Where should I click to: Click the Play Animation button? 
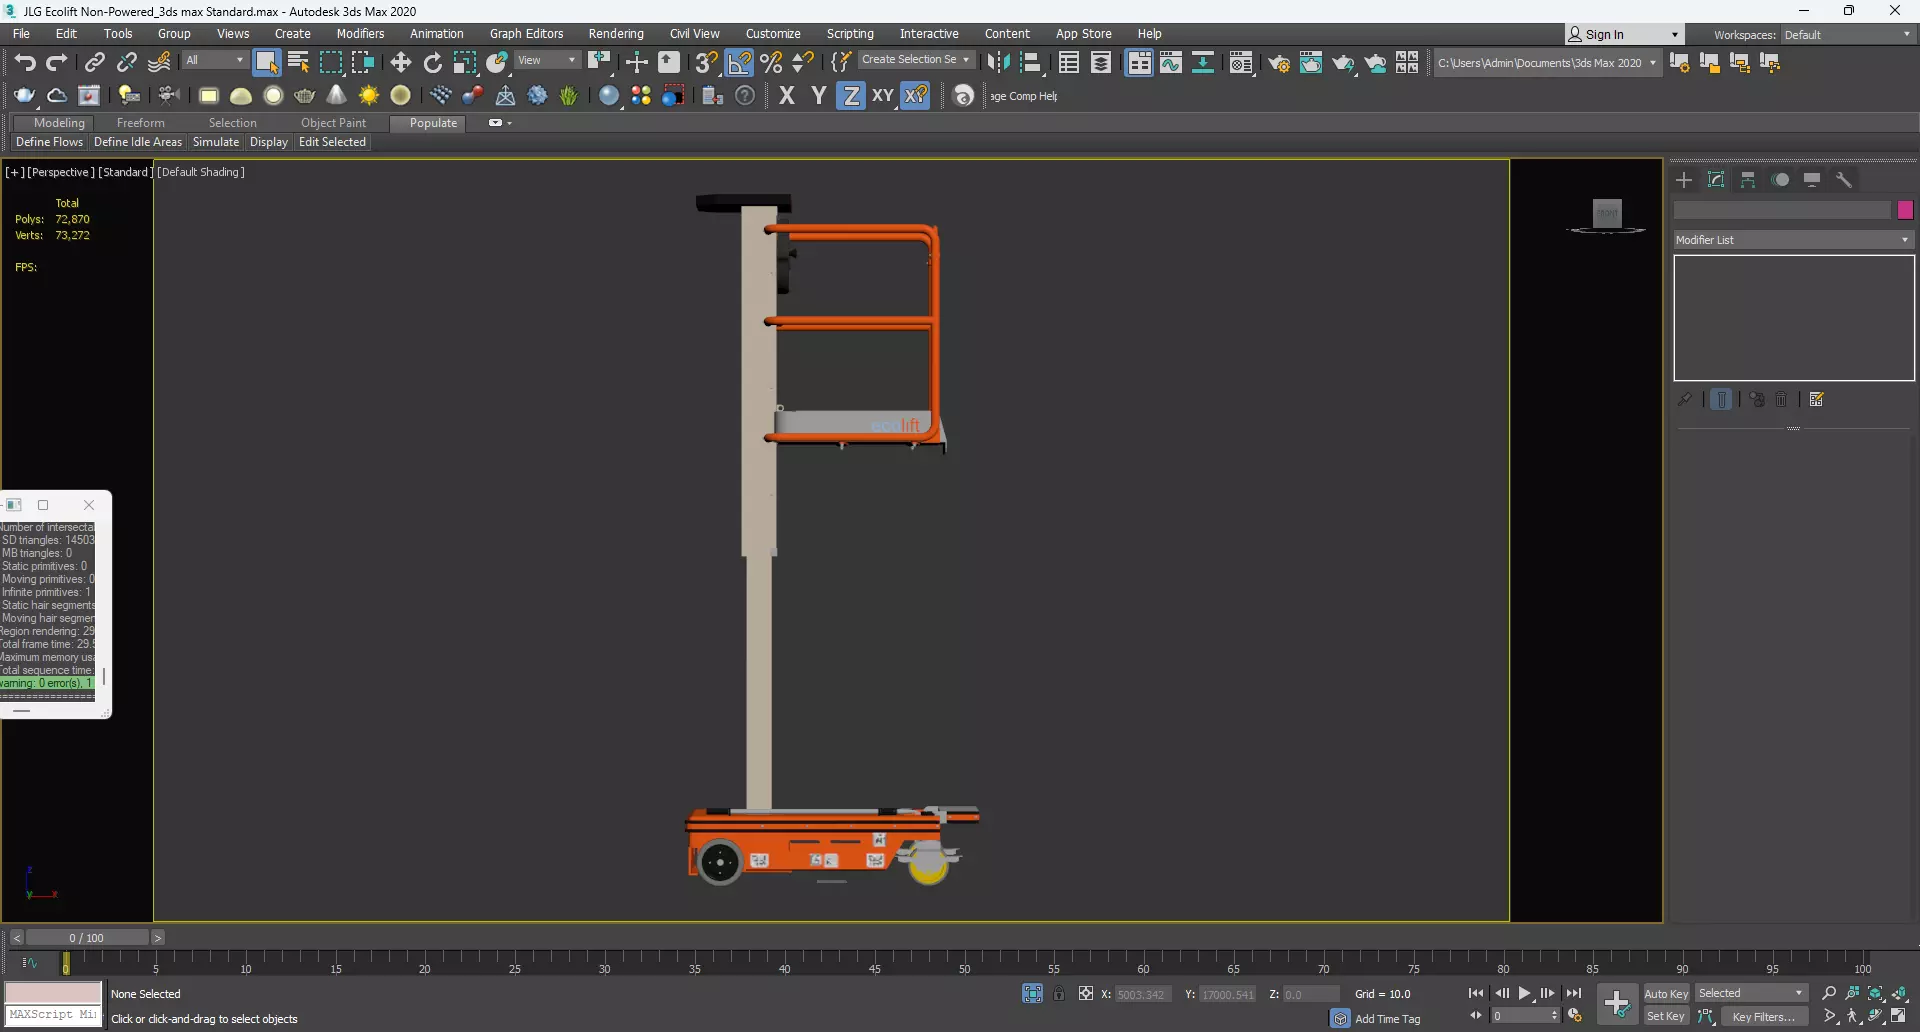[1525, 993]
